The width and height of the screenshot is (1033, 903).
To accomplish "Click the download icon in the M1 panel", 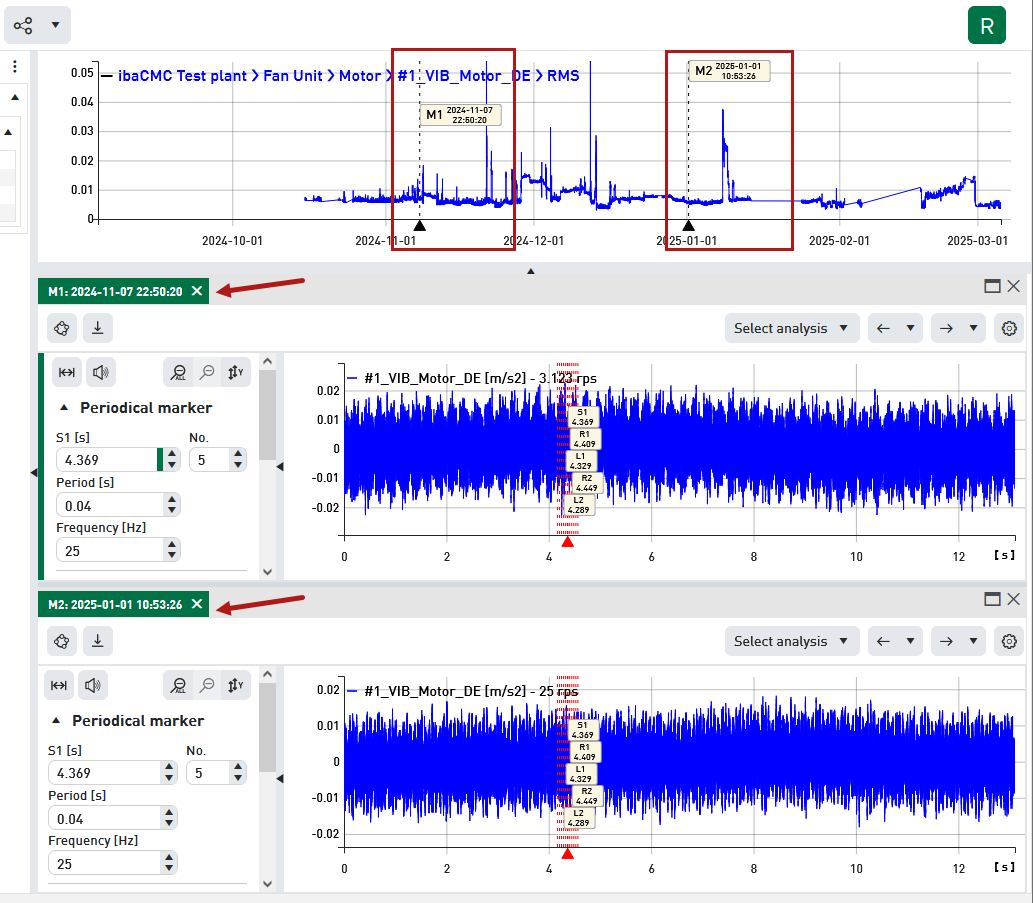I will click(x=97, y=328).
